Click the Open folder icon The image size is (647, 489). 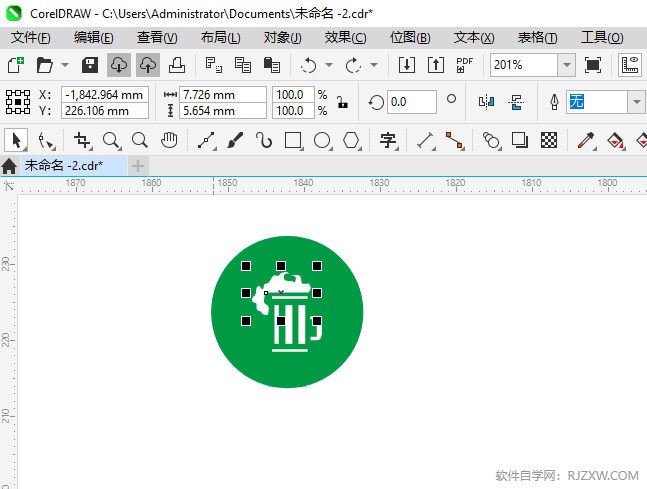[44, 65]
